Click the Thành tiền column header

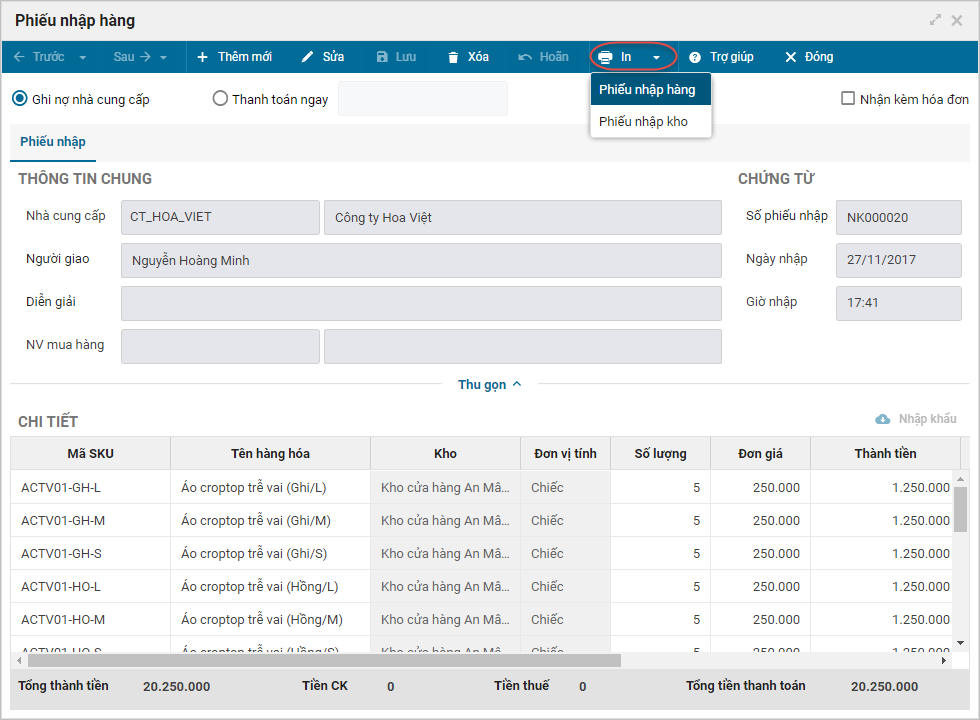click(x=886, y=453)
